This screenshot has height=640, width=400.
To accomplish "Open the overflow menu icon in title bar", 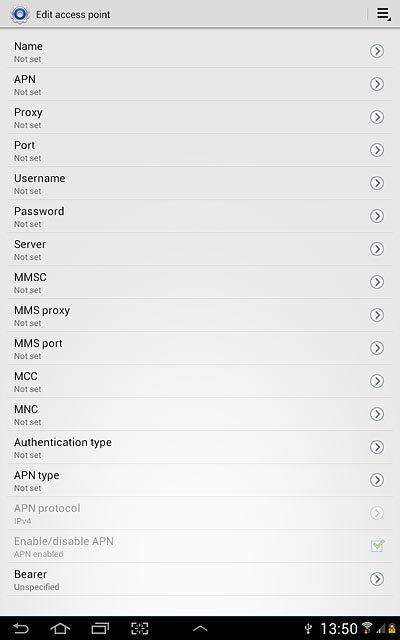I will pyautogui.click(x=383, y=14).
